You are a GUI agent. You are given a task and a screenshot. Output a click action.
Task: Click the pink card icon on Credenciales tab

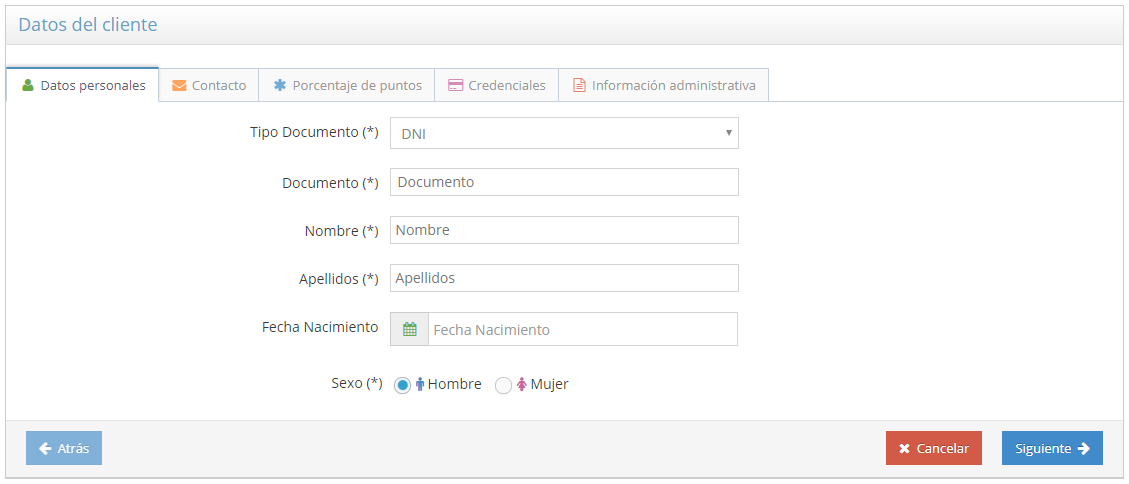pos(455,85)
